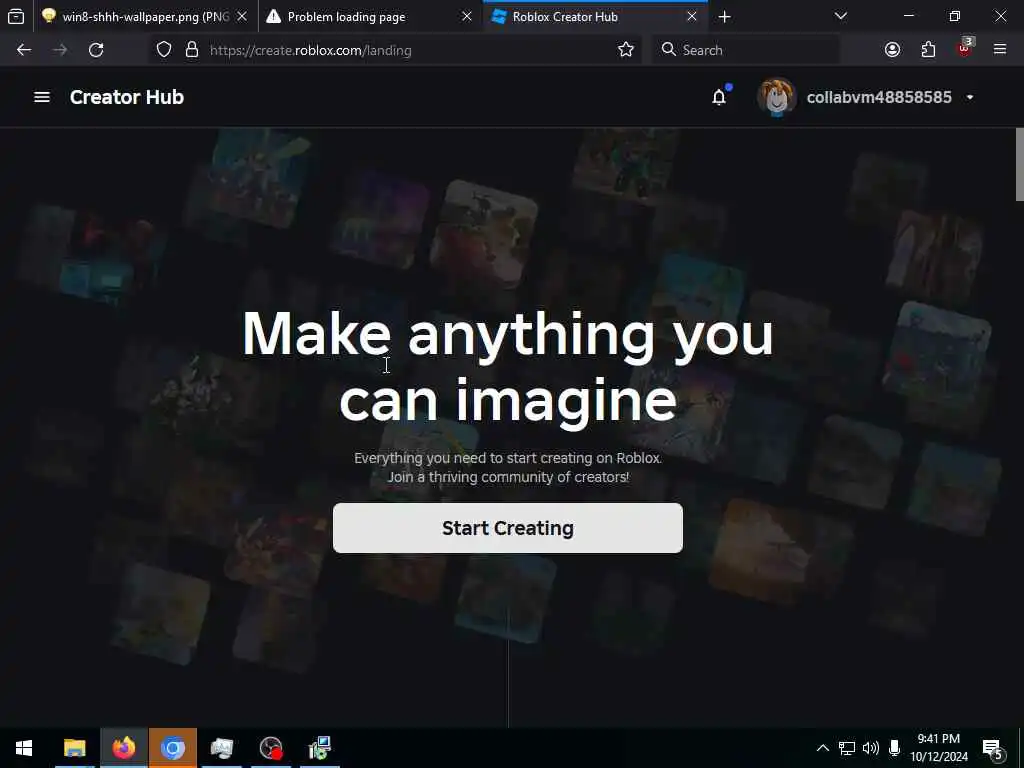1024x768 pixels.
Task: Expand the account dropdown arrow
Action: (970, 97)
